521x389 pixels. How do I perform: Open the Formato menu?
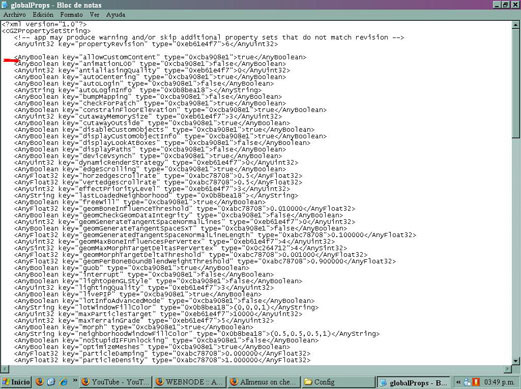(71, 15)
